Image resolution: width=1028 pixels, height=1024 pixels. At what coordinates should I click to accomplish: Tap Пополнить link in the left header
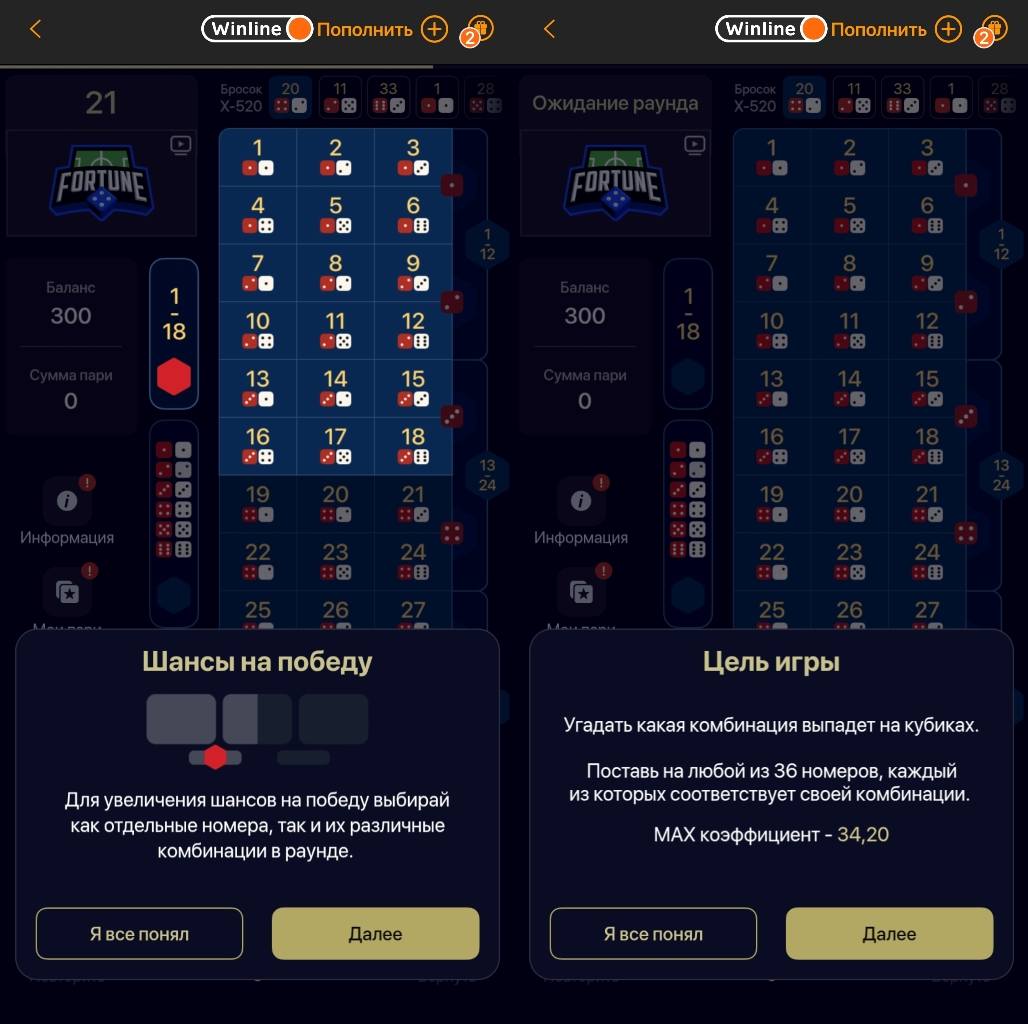(365, 30)
